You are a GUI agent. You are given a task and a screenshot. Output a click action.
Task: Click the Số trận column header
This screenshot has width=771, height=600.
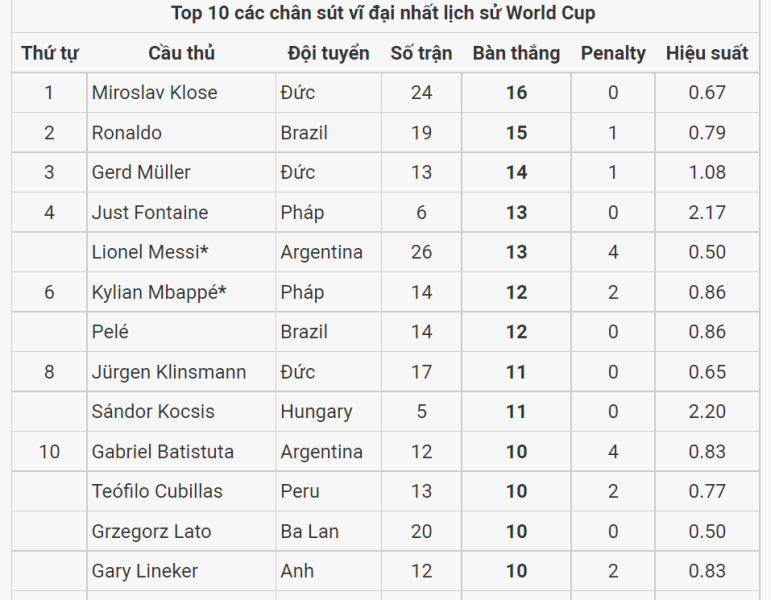[421, 53]
